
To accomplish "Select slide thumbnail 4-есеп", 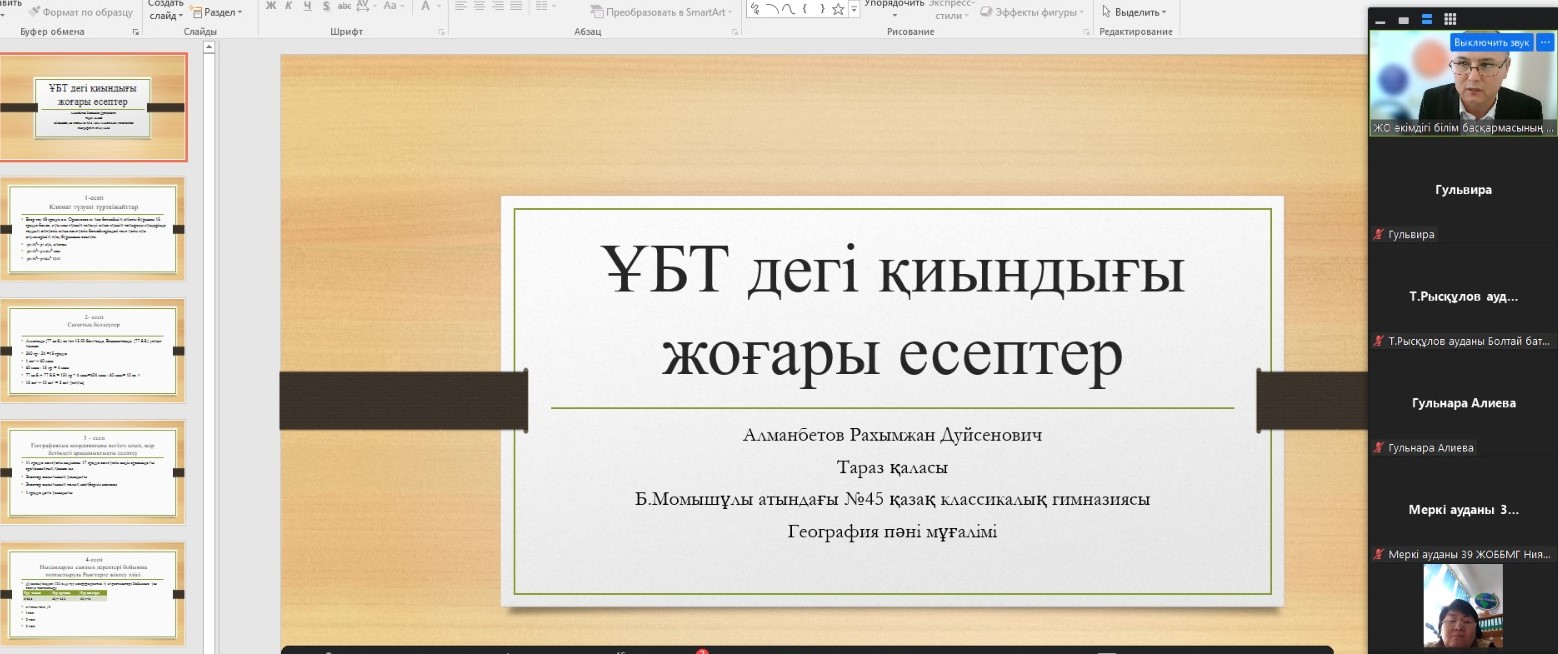I will [x=93, y=594].
